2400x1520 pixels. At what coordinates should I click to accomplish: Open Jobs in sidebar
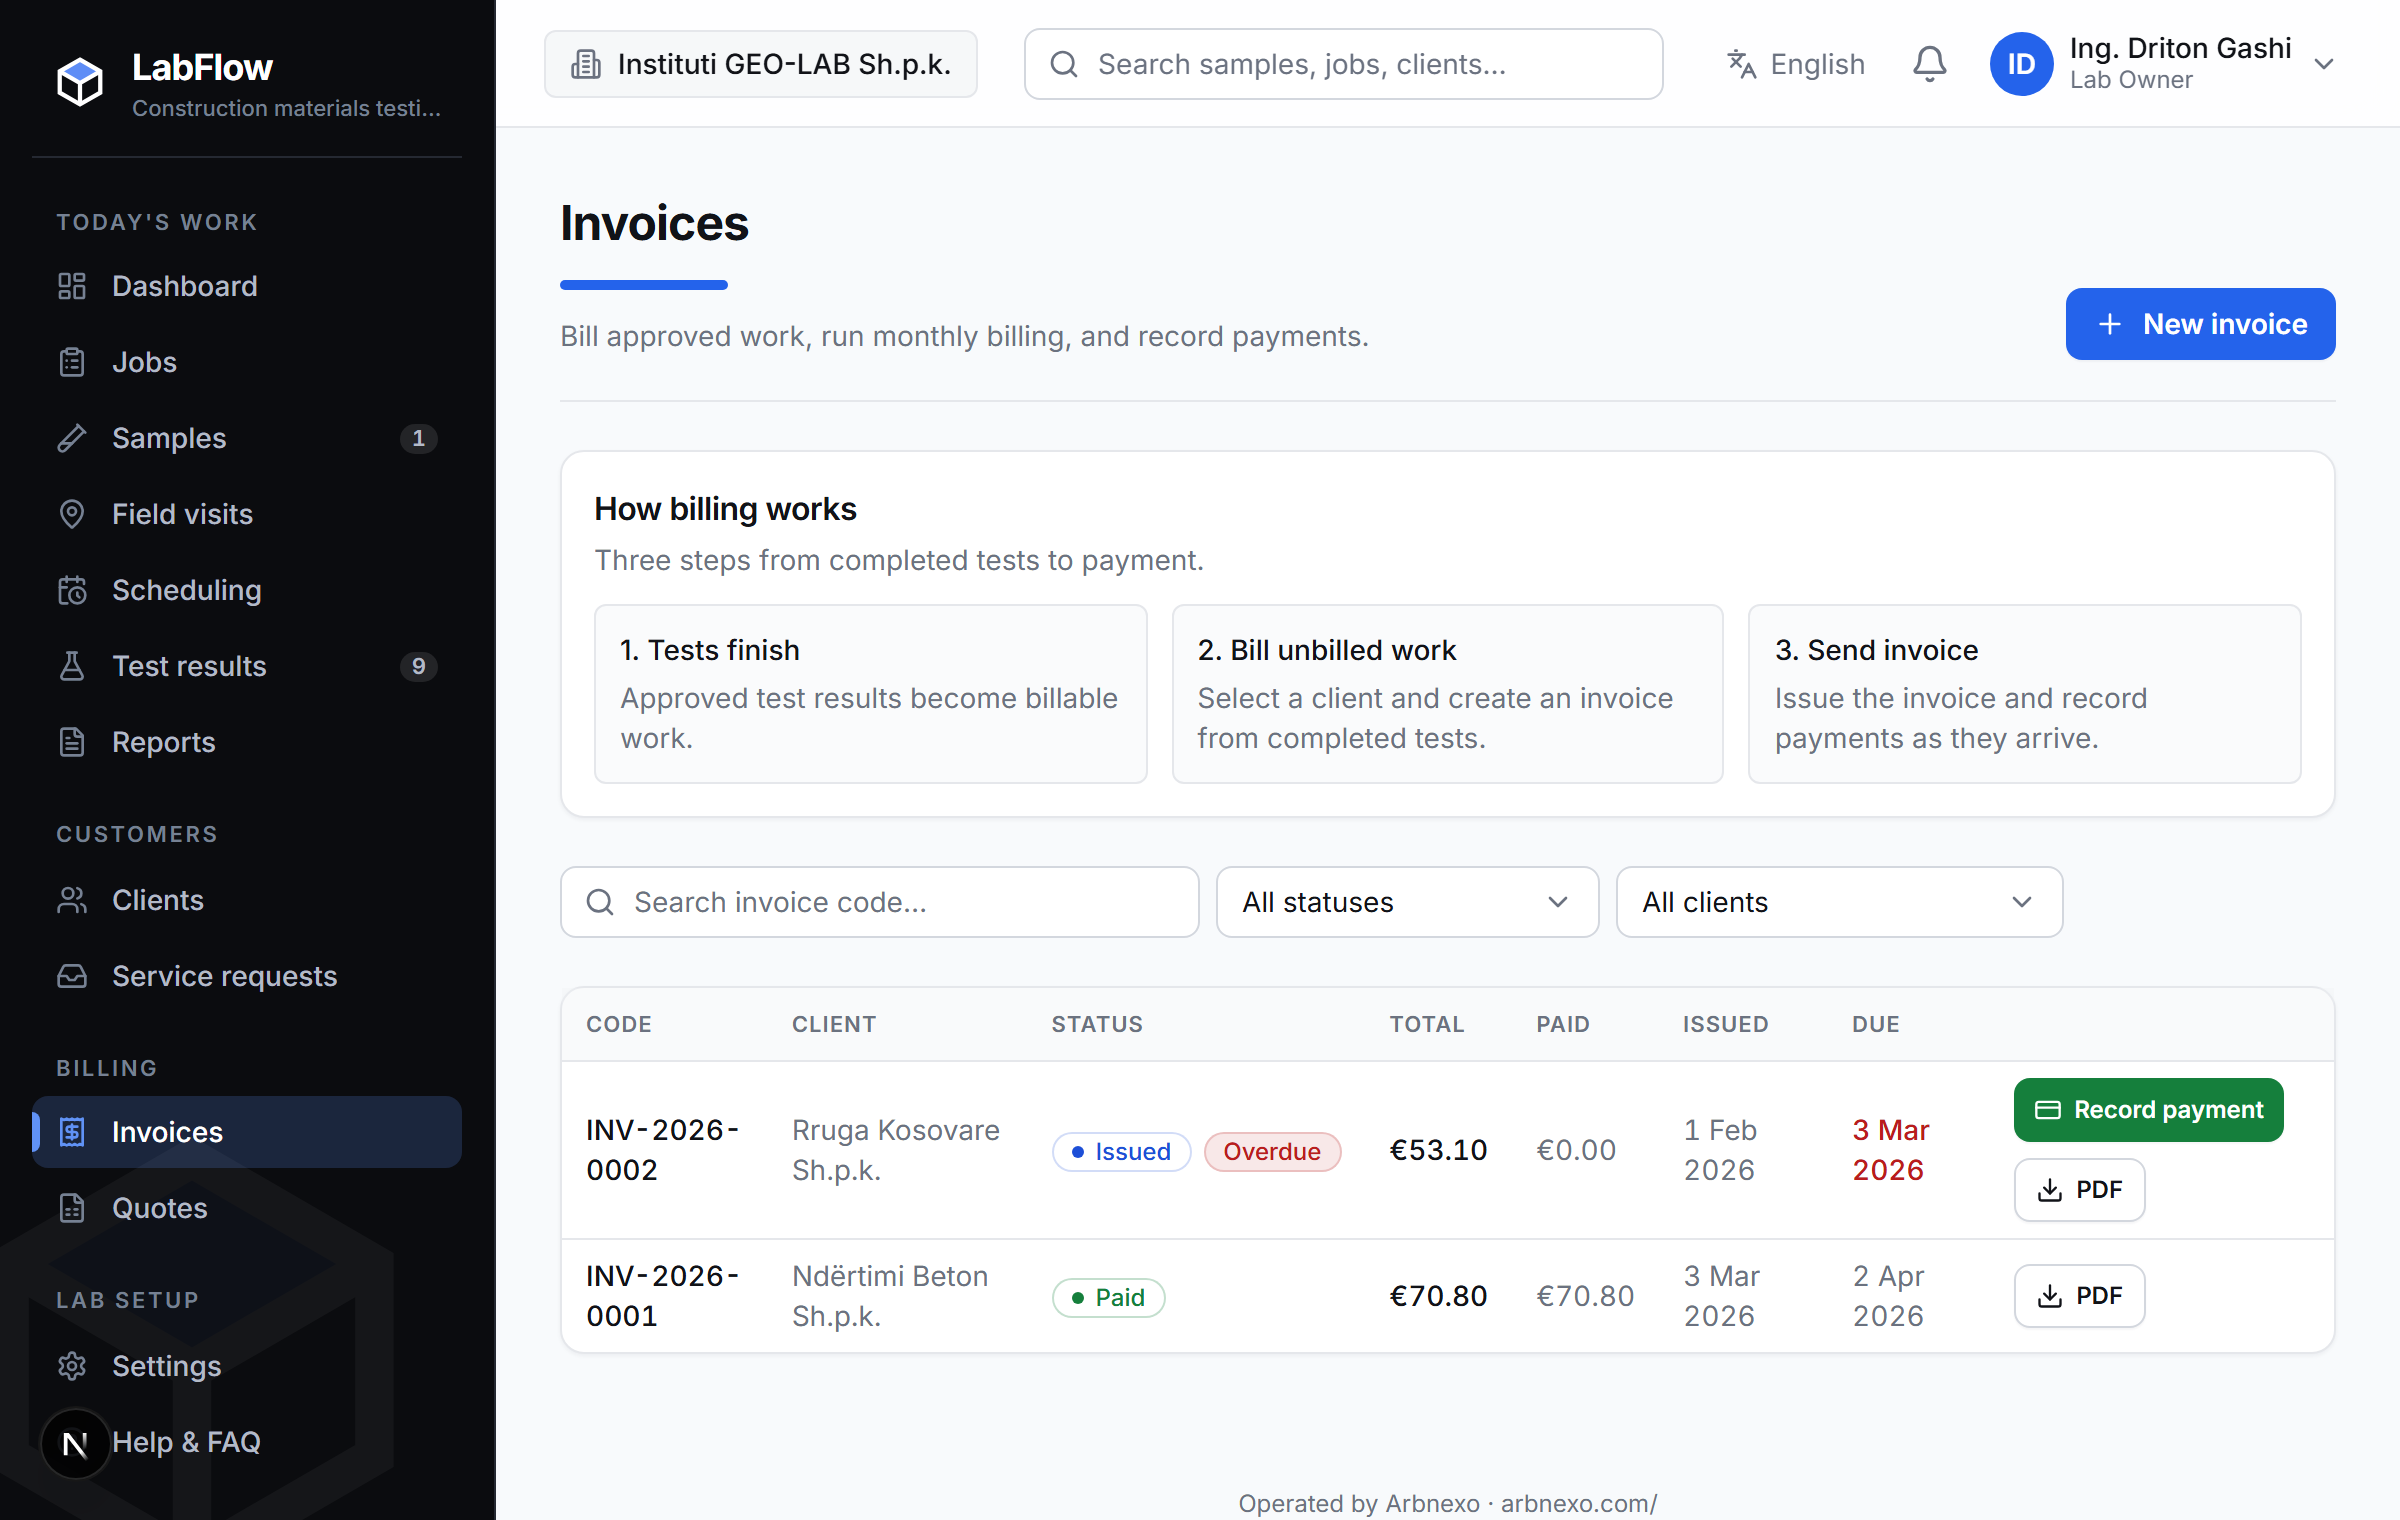click(x=247, y=362)
